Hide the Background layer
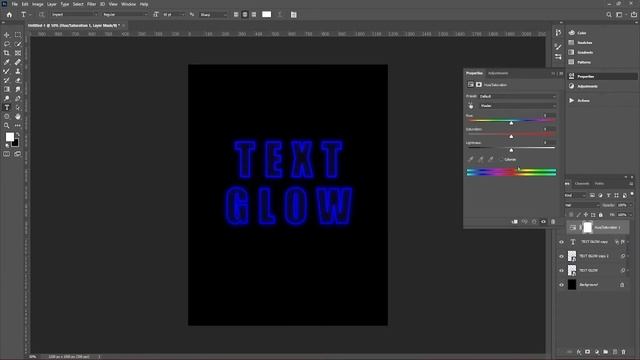Viewport: 640px width, 360px height. tap(562, 285)
